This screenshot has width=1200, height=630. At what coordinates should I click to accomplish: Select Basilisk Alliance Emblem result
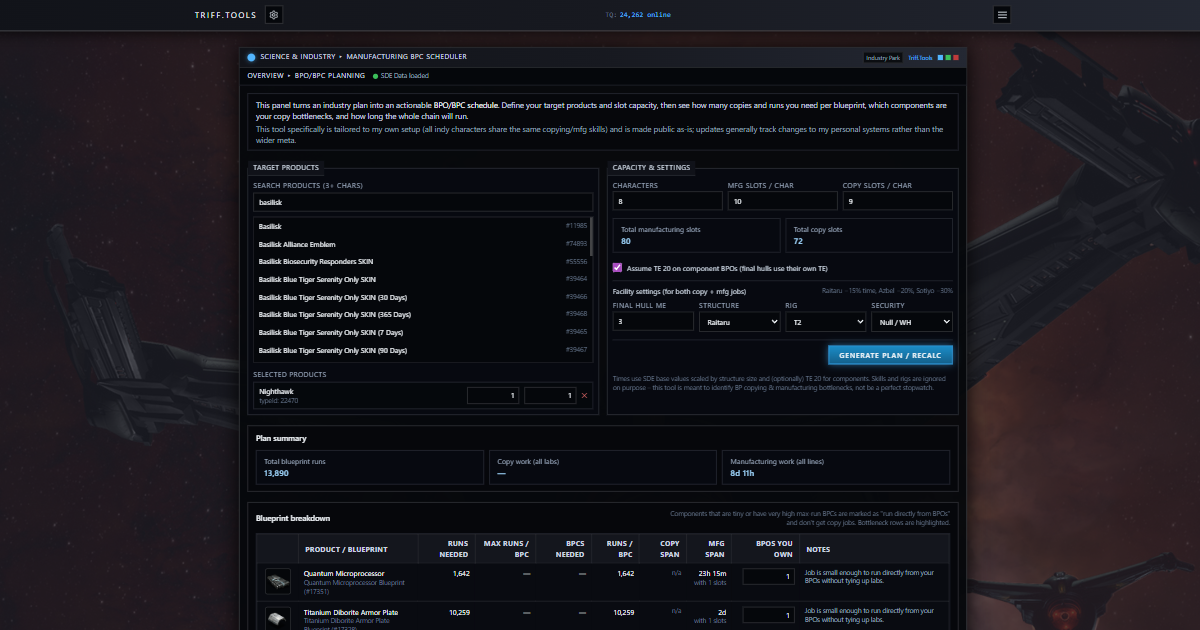click(422, 244)
